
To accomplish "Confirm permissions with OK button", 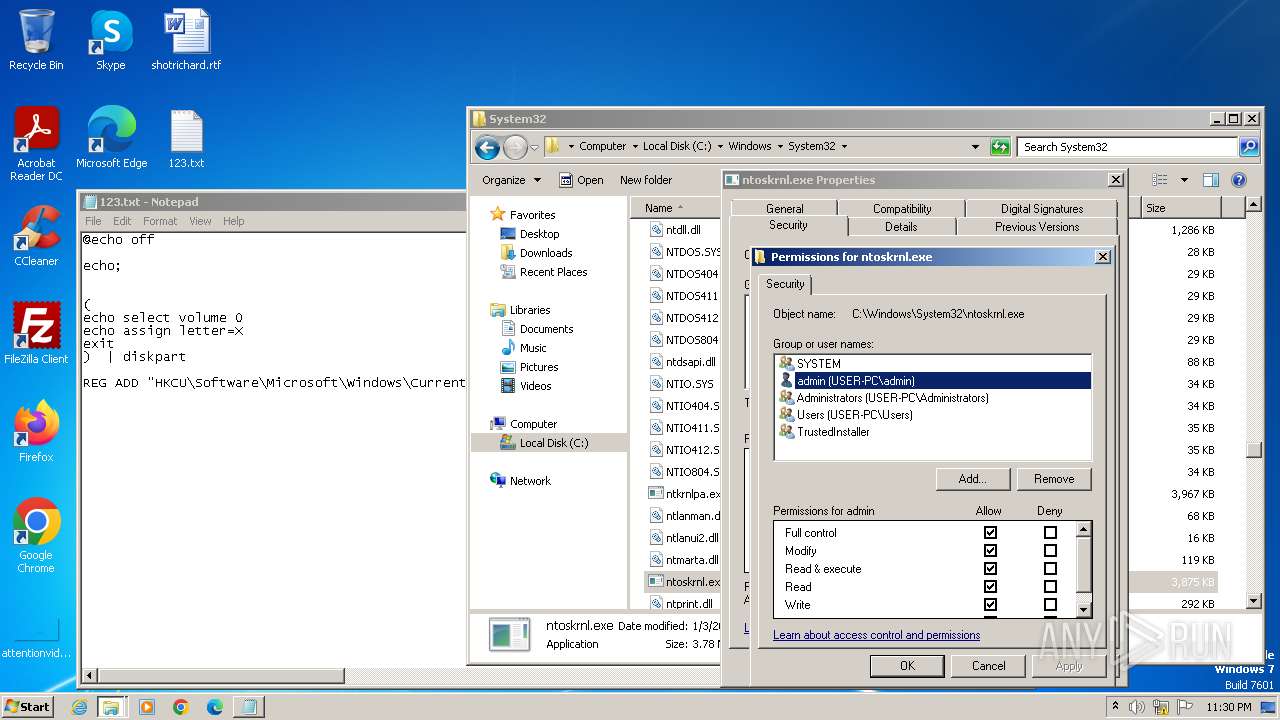I will point(907,666).
